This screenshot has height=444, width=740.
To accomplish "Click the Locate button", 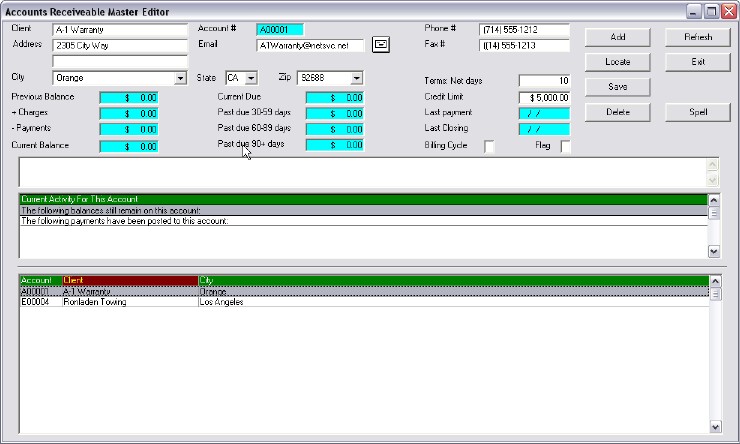I will [617, 62].
